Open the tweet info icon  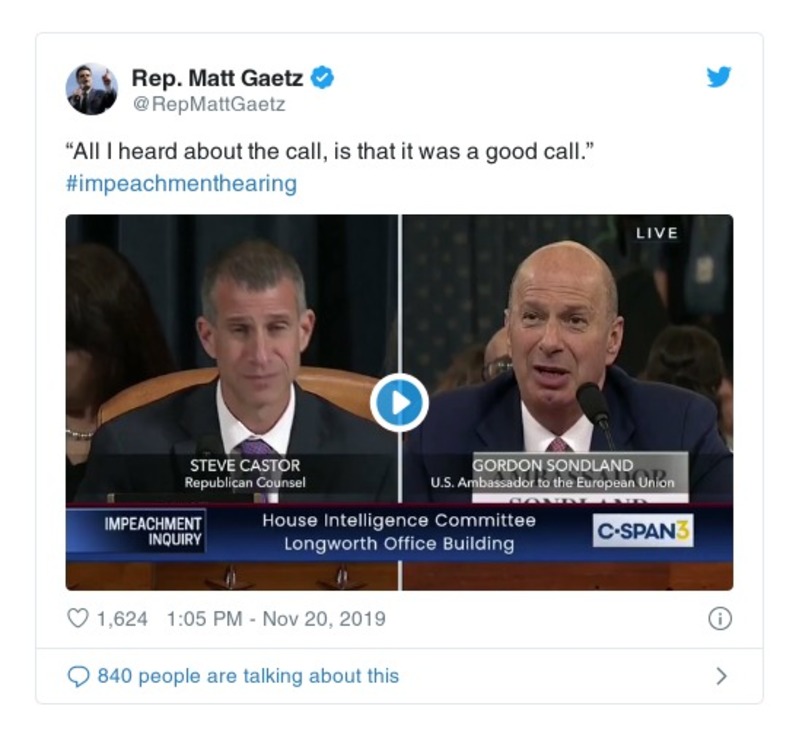(718, 619)
